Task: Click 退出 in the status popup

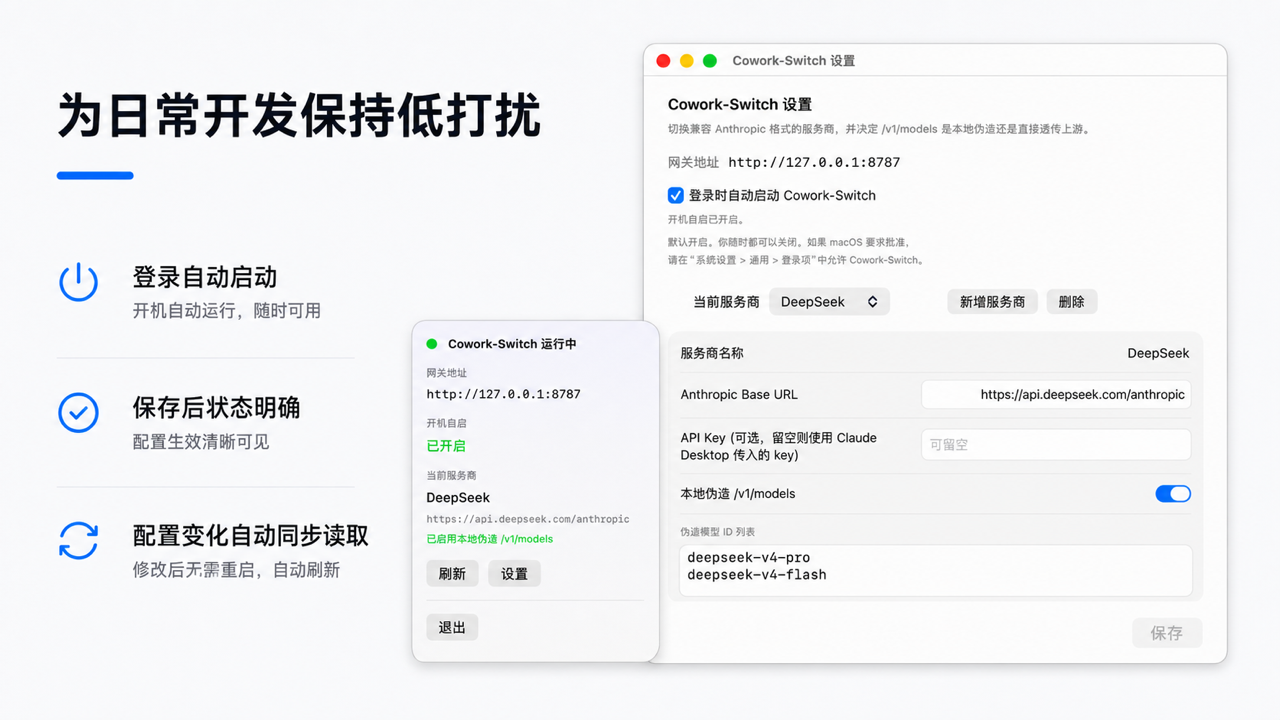Action: pyautogui.click(x=452, y=628)
